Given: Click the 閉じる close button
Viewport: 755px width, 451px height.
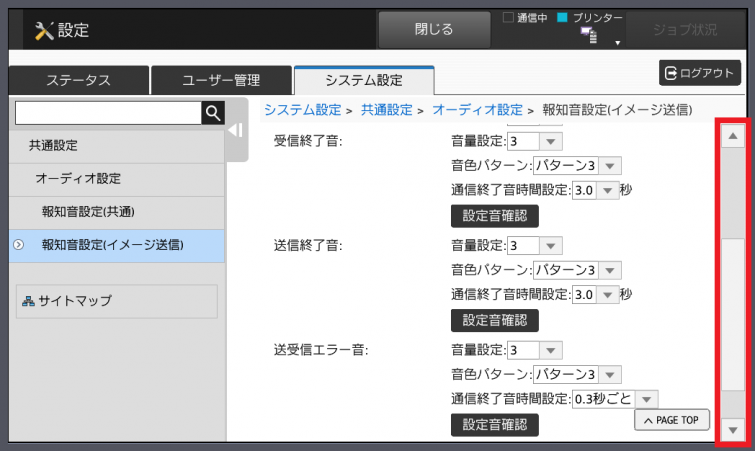Looking at the screenshot, I should (x=434, y=29).
